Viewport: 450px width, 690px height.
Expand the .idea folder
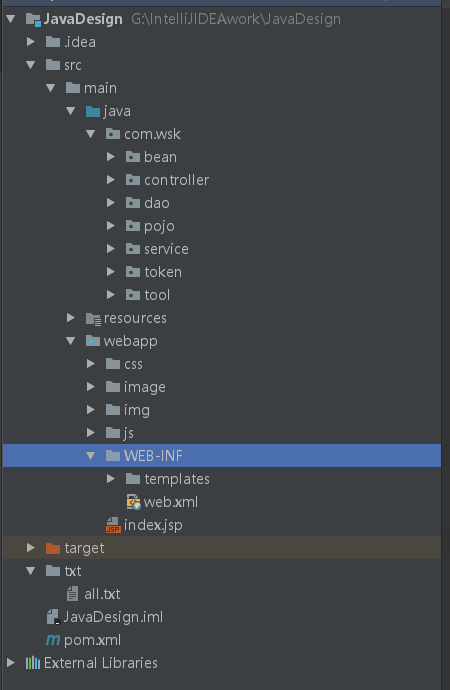30,42
